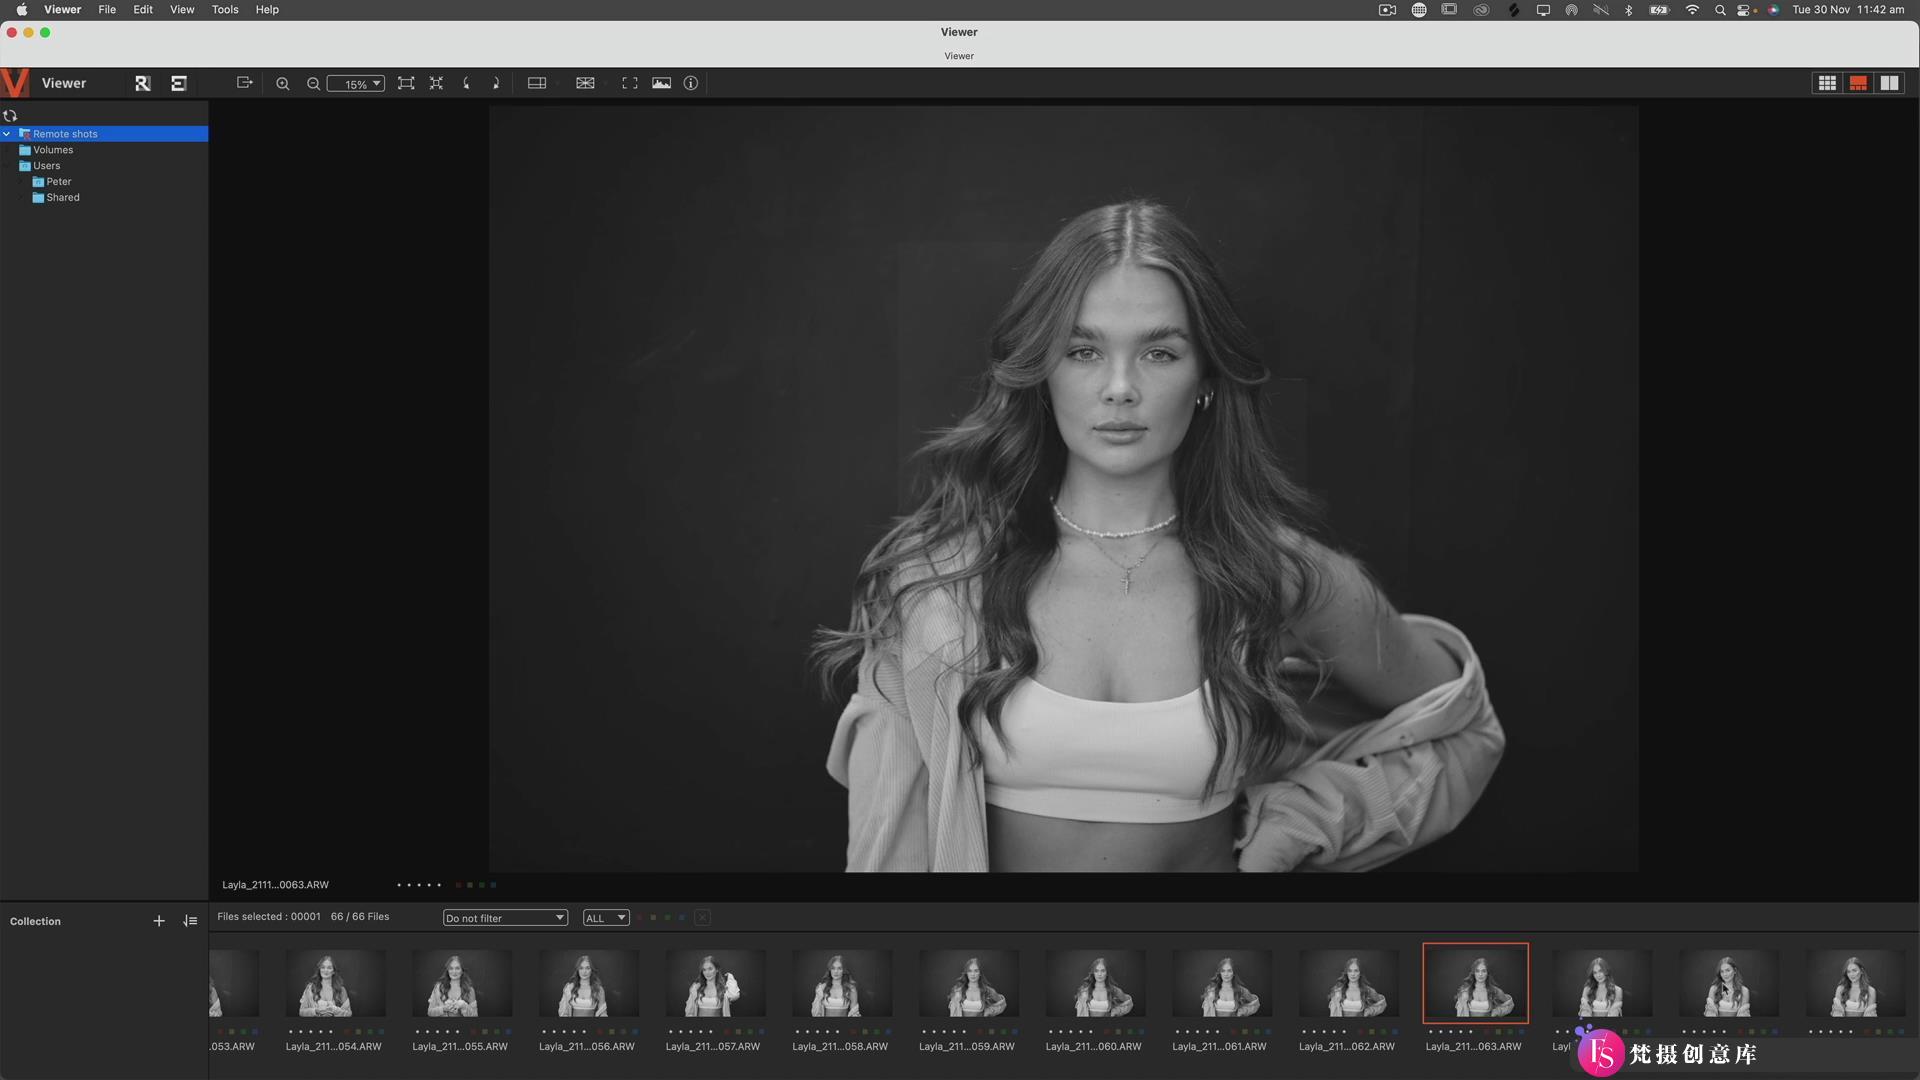
Task: Rotate image counterclockwise
Action: point(466,83)
